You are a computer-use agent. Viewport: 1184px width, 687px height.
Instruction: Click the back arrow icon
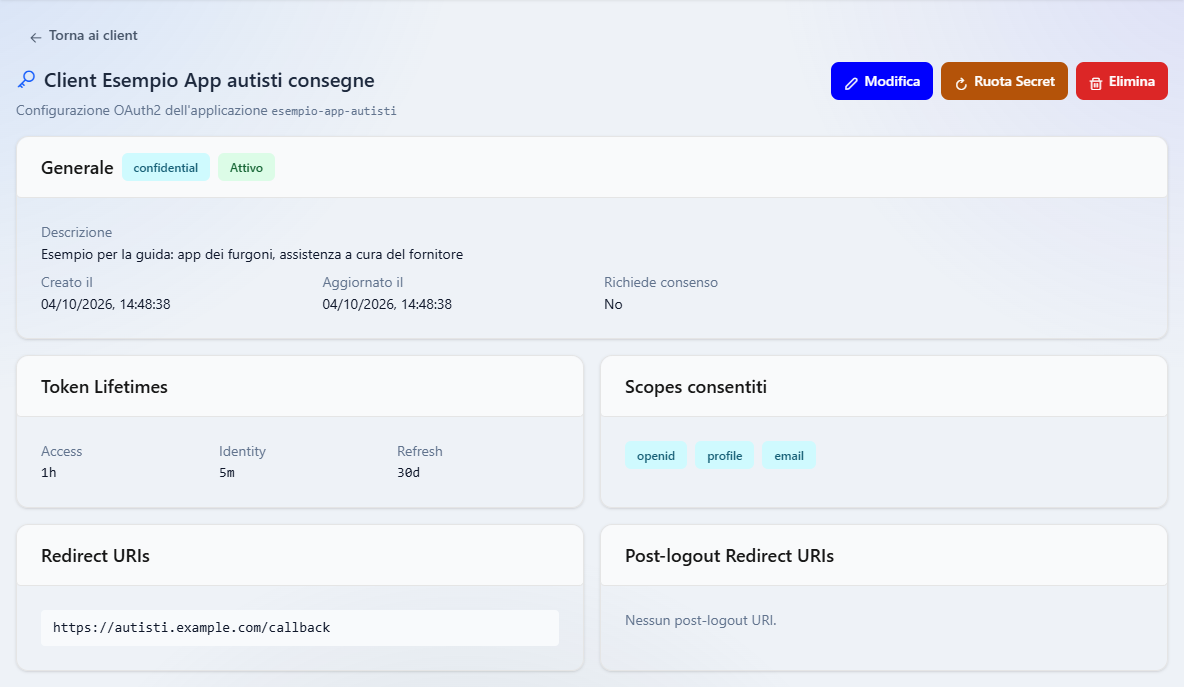[35, 37]
